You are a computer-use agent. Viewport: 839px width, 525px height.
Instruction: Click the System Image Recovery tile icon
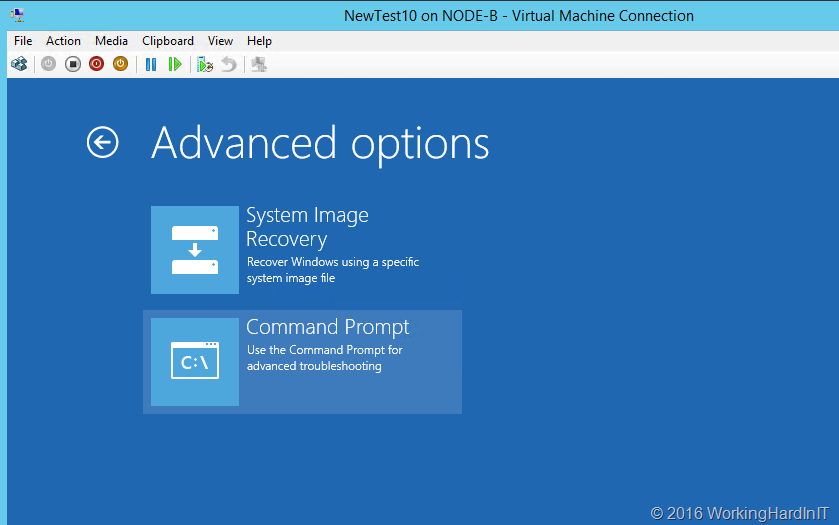point(195,250)
